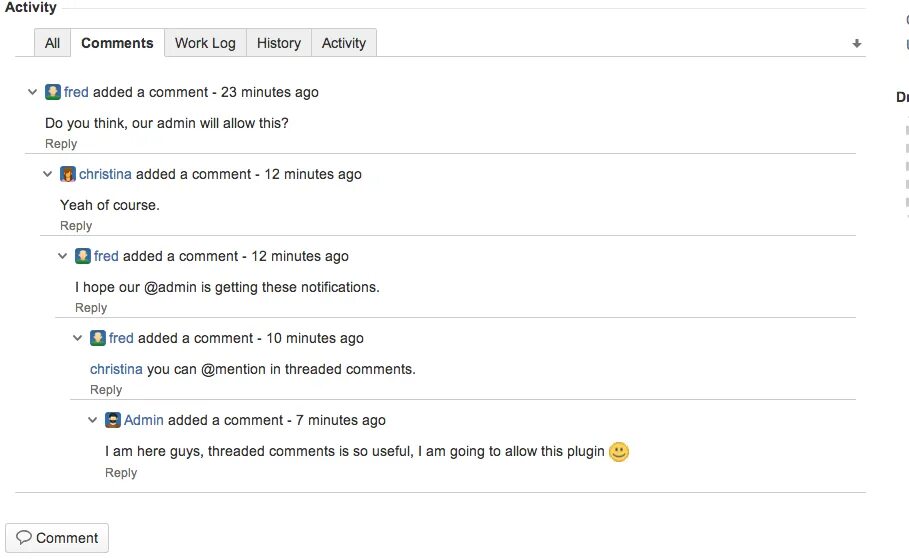
Task: Open the christina mention link in fred's comment
Action: [116, 369]
